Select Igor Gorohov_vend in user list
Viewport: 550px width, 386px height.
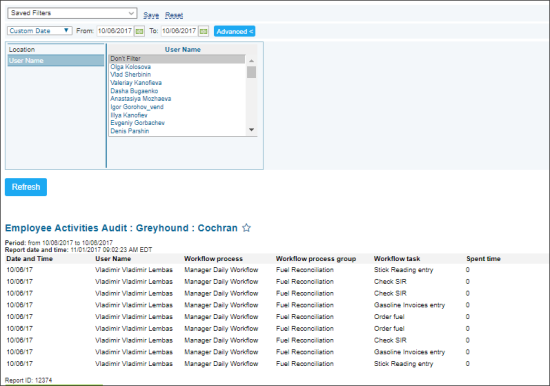pyautogui.click(x=137, y=107)
